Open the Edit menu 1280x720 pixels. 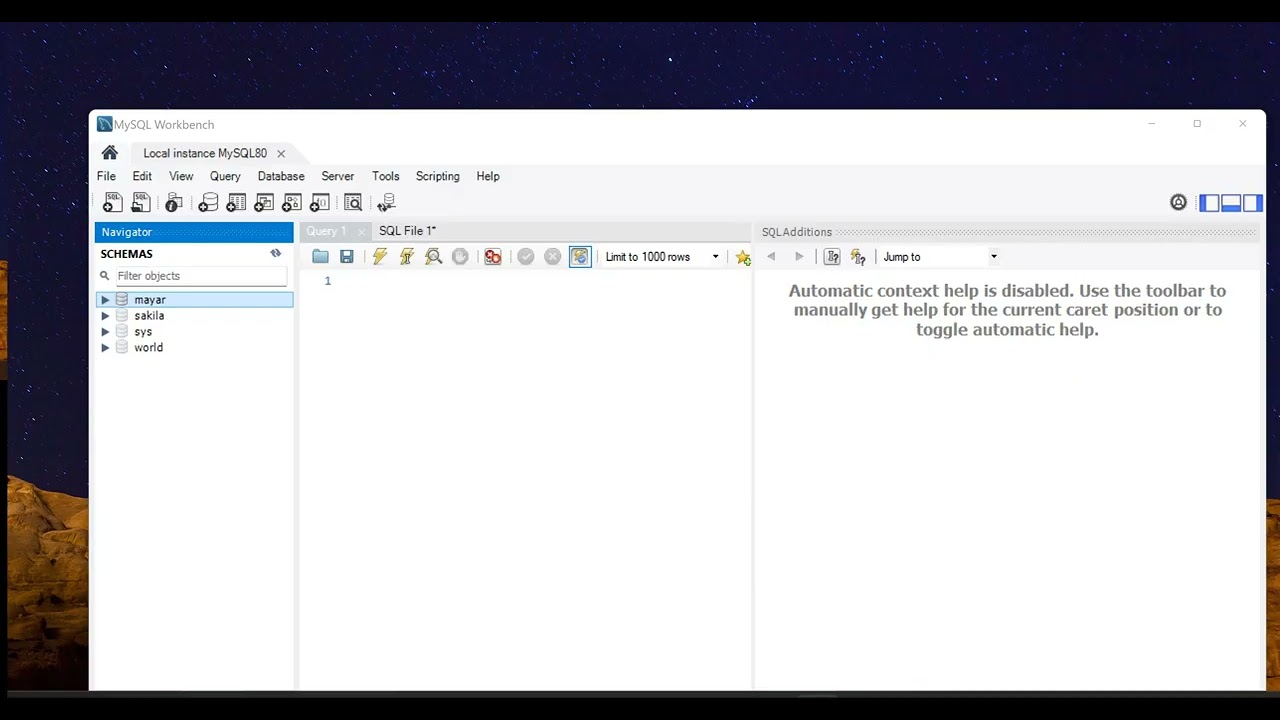tap(142, 176)
